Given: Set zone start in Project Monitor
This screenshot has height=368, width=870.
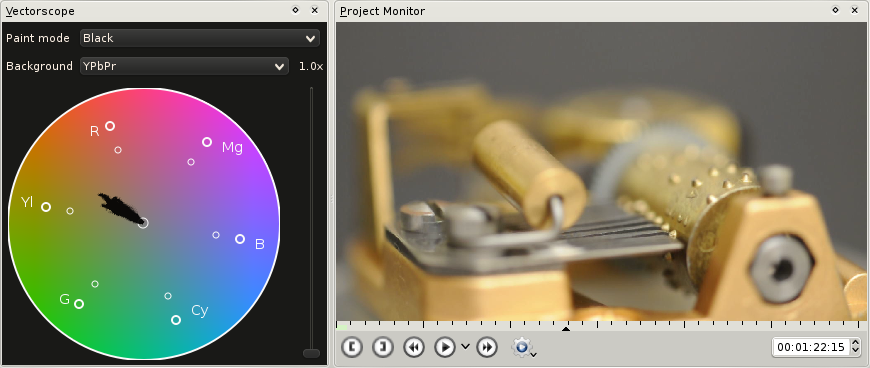Looking at the screenshot, I should click(x=352, y=347).
